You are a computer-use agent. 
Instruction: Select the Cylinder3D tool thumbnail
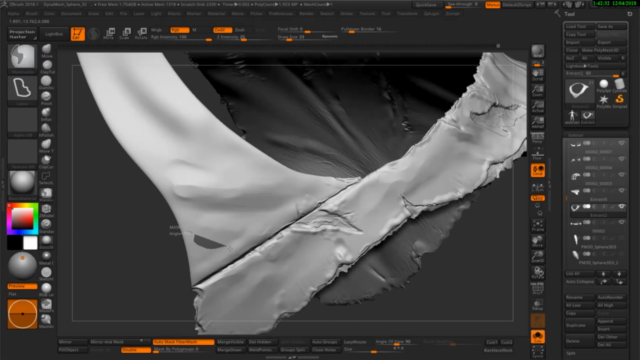620,85
